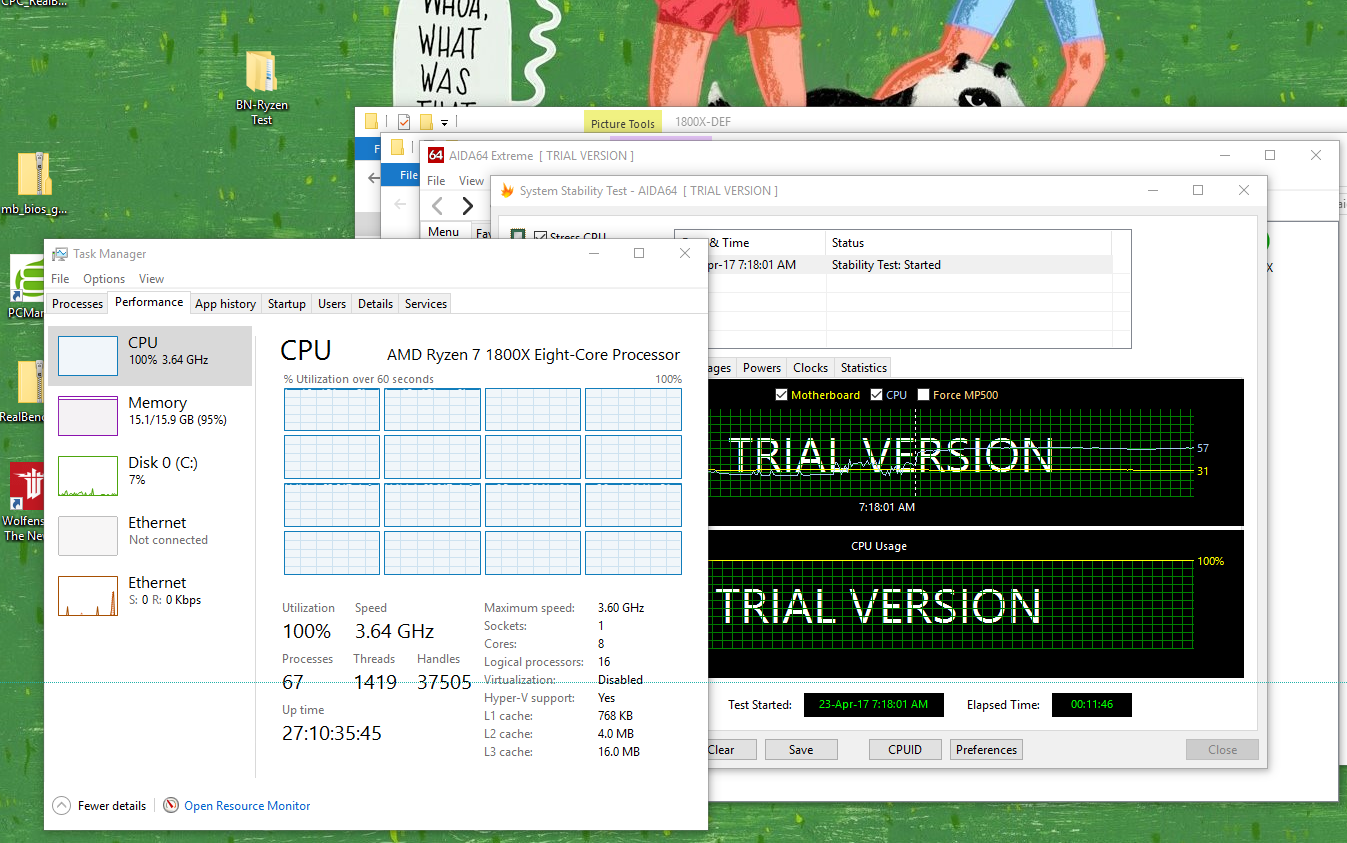Open the File menu in Task Manager
Screen dimensions: 1347x843
[x=60, y=279]
